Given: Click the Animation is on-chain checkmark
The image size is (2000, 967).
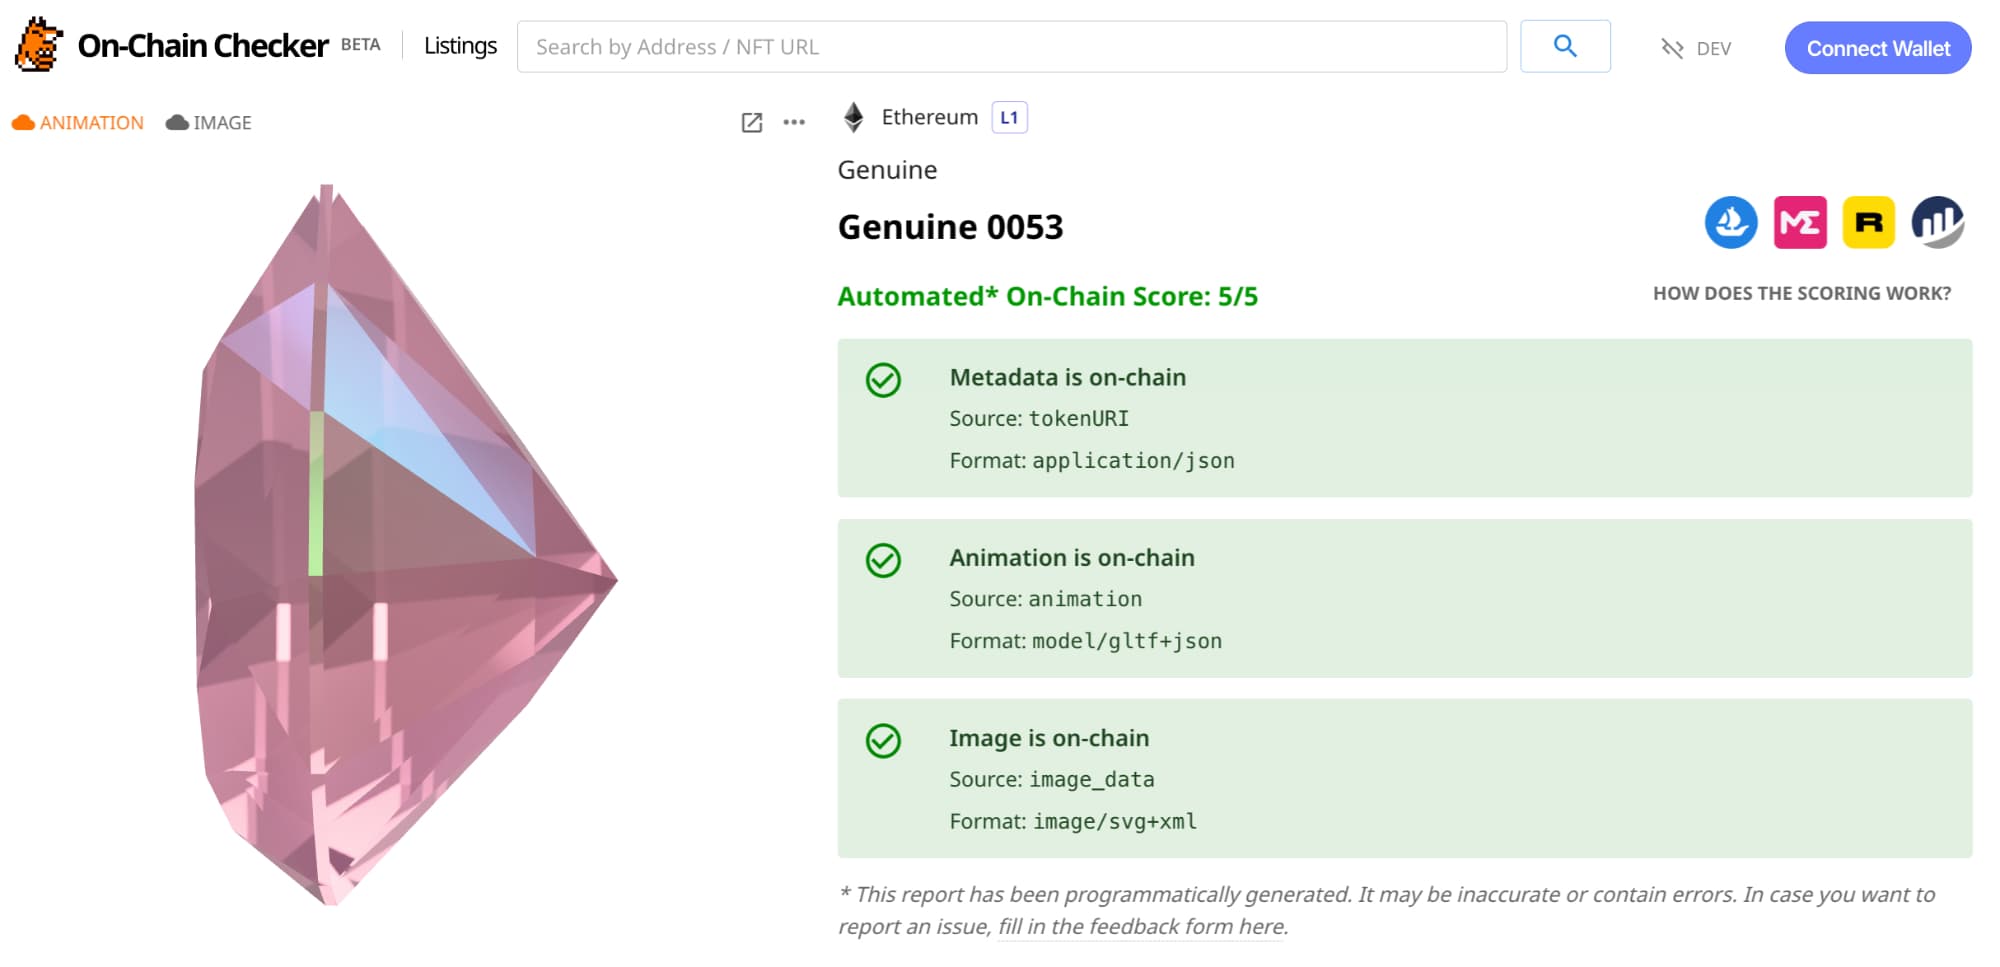Looking at the screenshot, I should (x=883, y=560).
